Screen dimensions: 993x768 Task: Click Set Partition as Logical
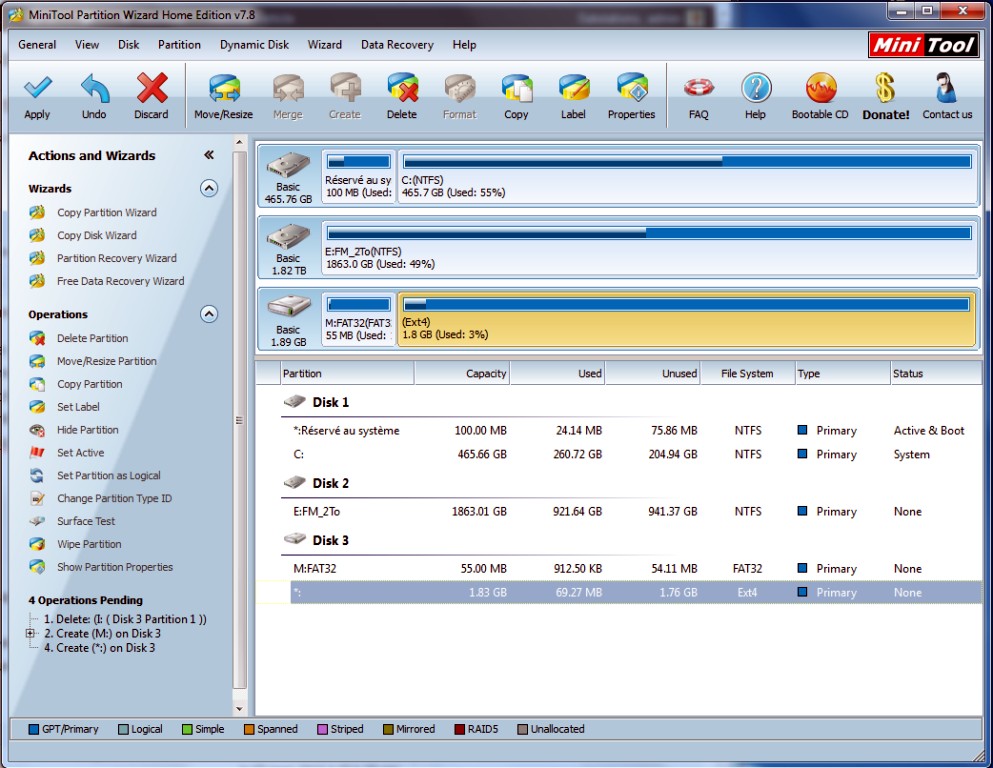pyautogui.click(x=108, y=475)
